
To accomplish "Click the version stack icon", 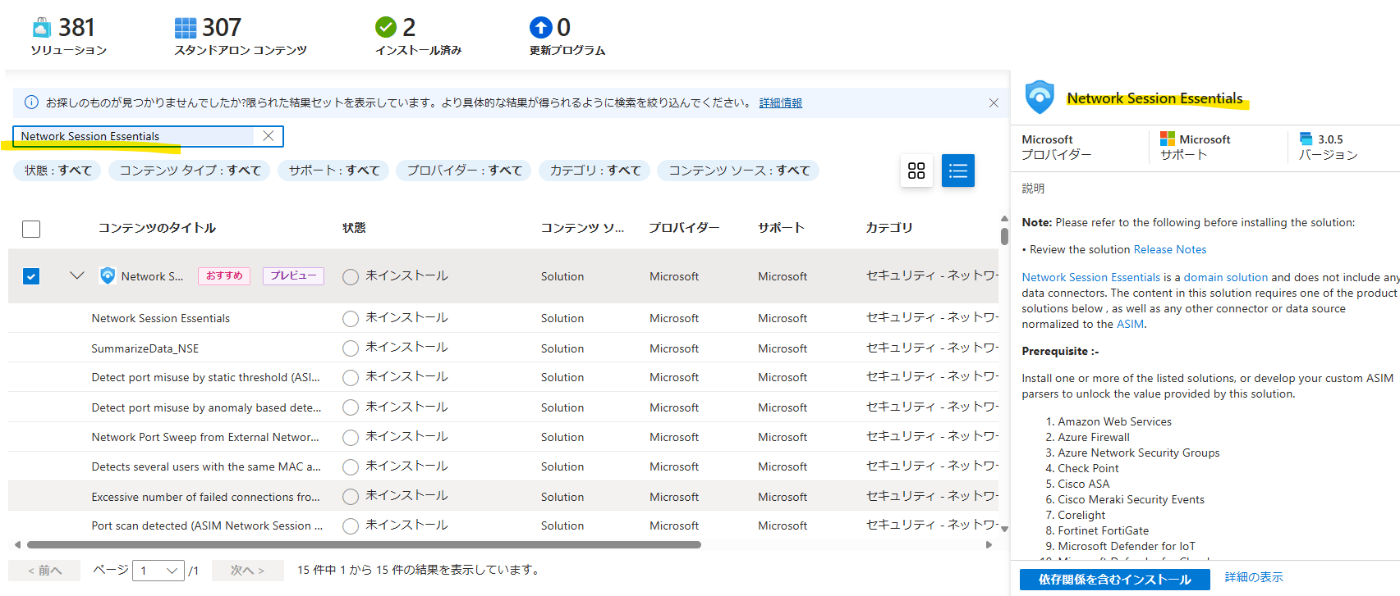I will click(x=1305, y=139).
